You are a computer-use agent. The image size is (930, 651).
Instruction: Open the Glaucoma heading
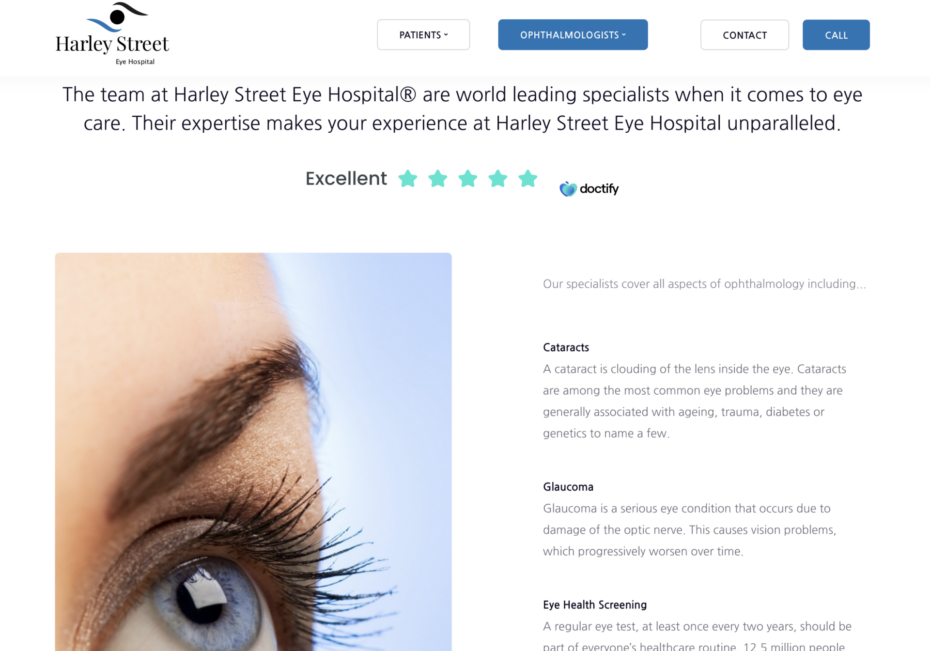[x=568, y=487]
